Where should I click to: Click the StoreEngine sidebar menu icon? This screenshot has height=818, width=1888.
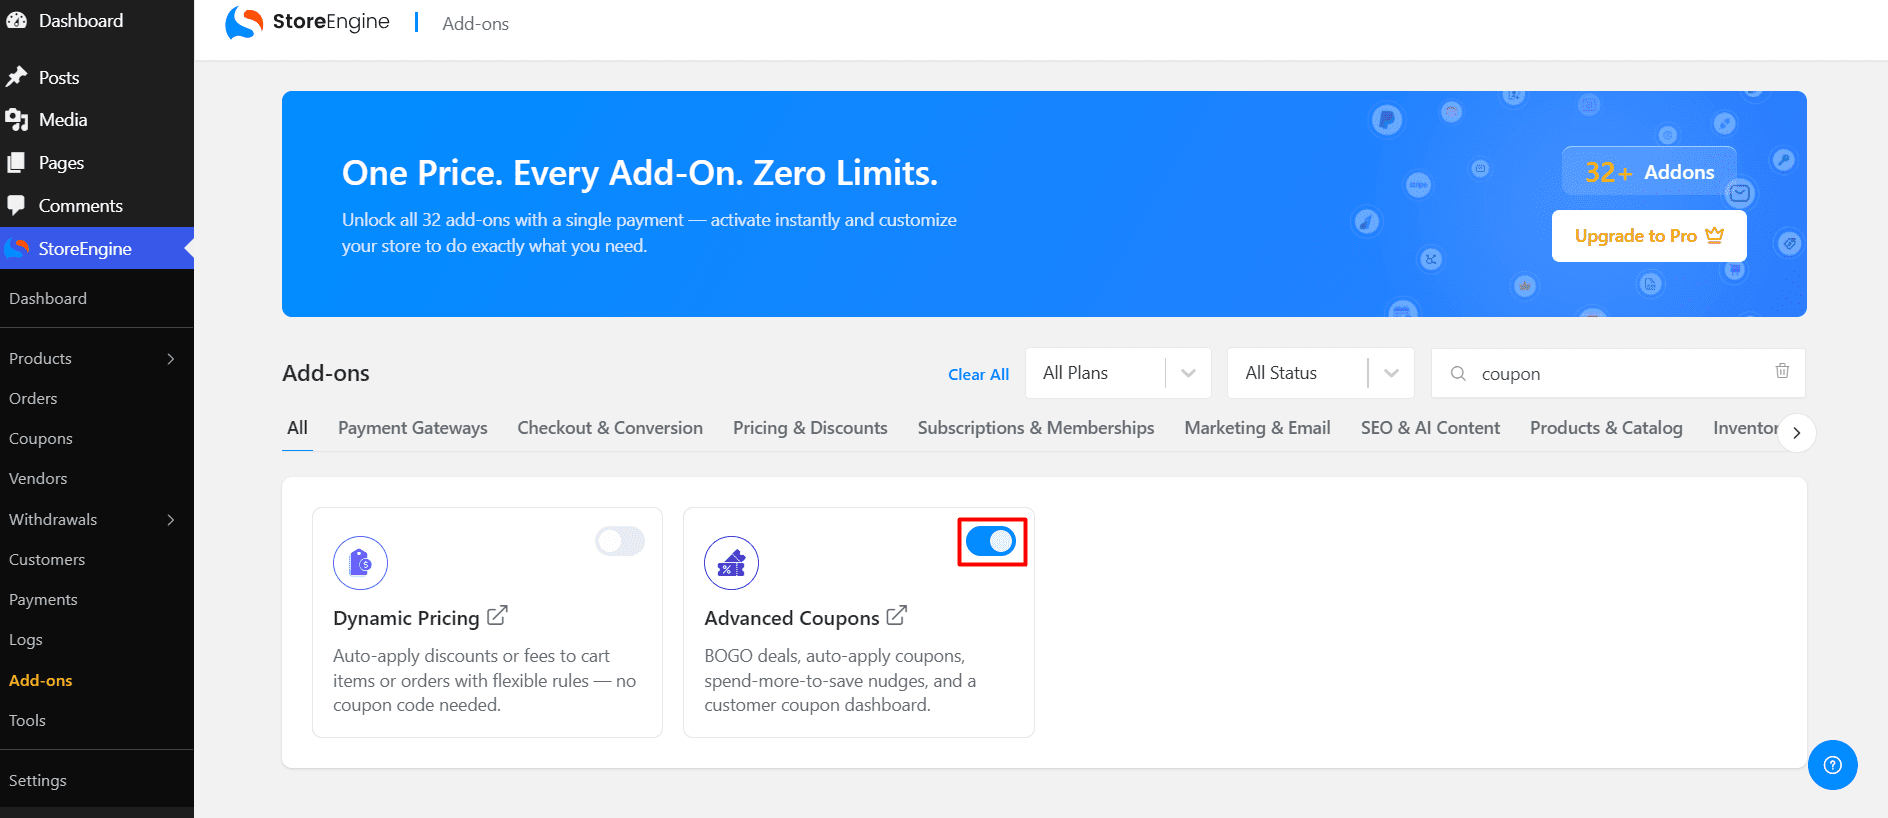click(17, 248)
